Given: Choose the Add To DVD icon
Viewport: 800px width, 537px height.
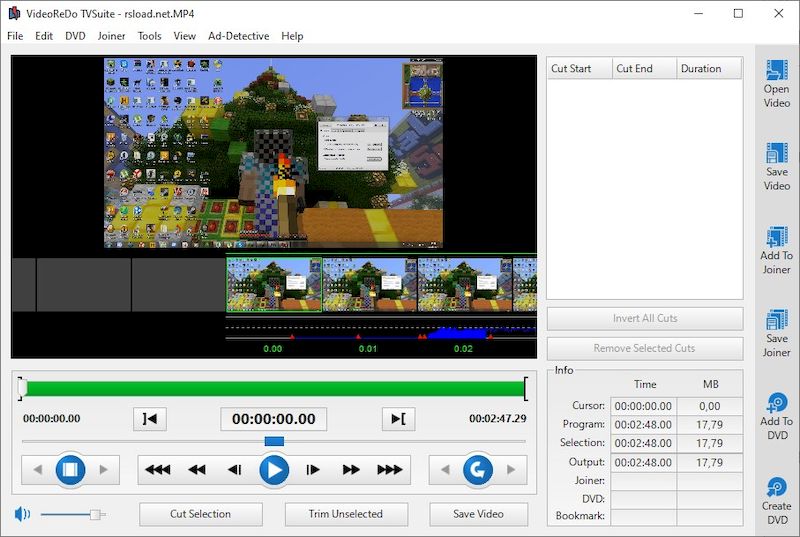Looking at the screenshot, I should 777,416.
